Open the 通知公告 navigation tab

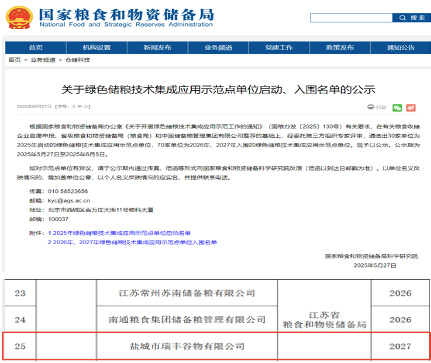click(x=401, y=48)
